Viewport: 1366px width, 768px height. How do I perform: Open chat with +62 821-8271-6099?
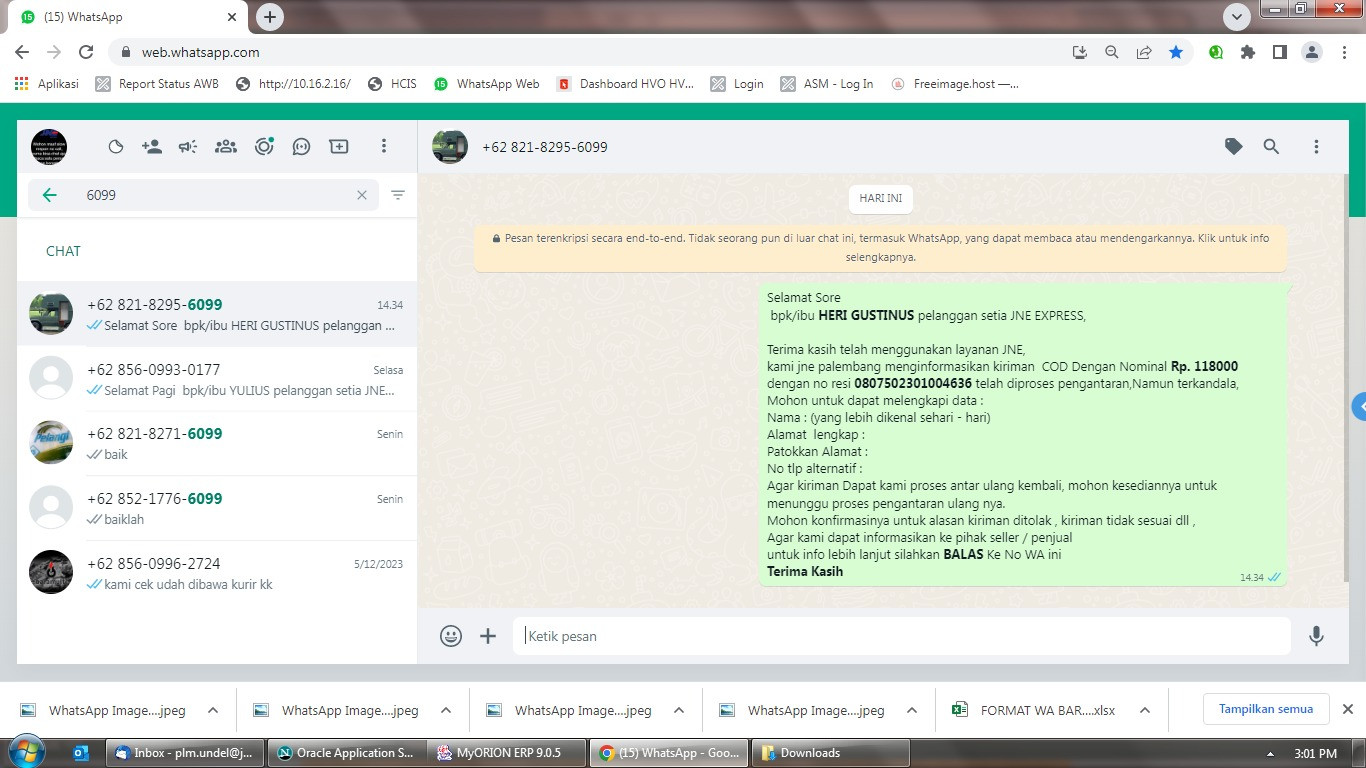[x=217, y=444]
